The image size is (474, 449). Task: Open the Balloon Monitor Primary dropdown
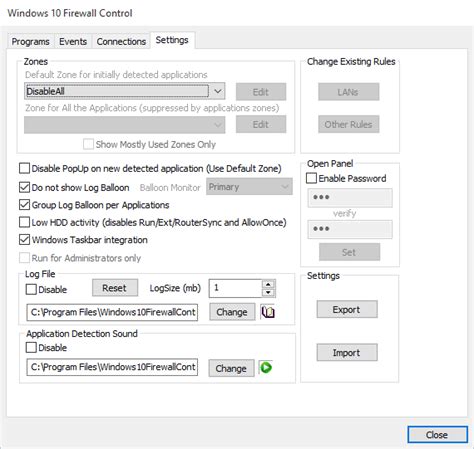[249, 187]
